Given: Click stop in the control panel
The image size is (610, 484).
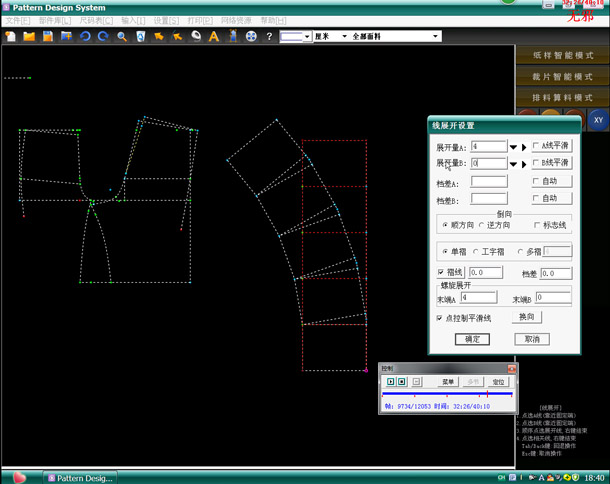Looking at the screenshot, I should [x=401, y=382].
